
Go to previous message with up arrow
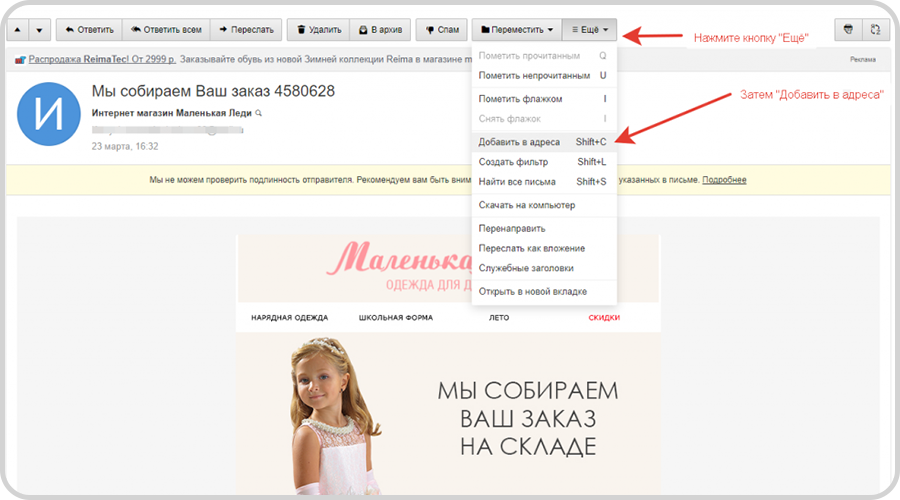click(x=17, y=30)
